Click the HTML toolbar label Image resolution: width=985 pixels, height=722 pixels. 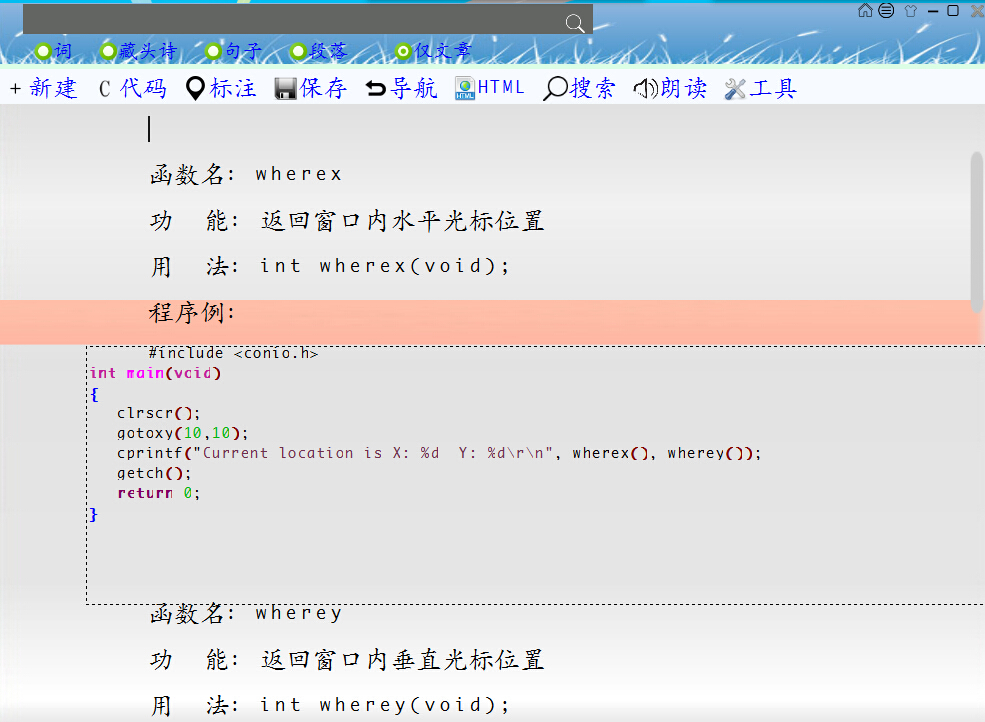click(501, 87)
